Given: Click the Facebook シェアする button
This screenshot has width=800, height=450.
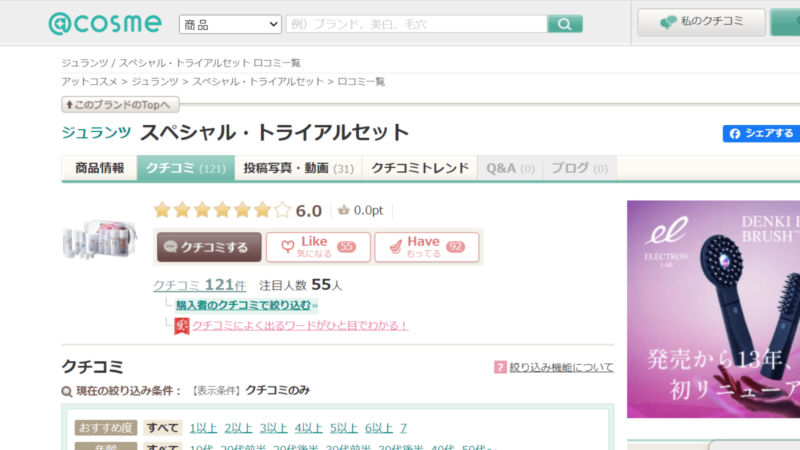Looking at the screenshot, I should (761, 134).
